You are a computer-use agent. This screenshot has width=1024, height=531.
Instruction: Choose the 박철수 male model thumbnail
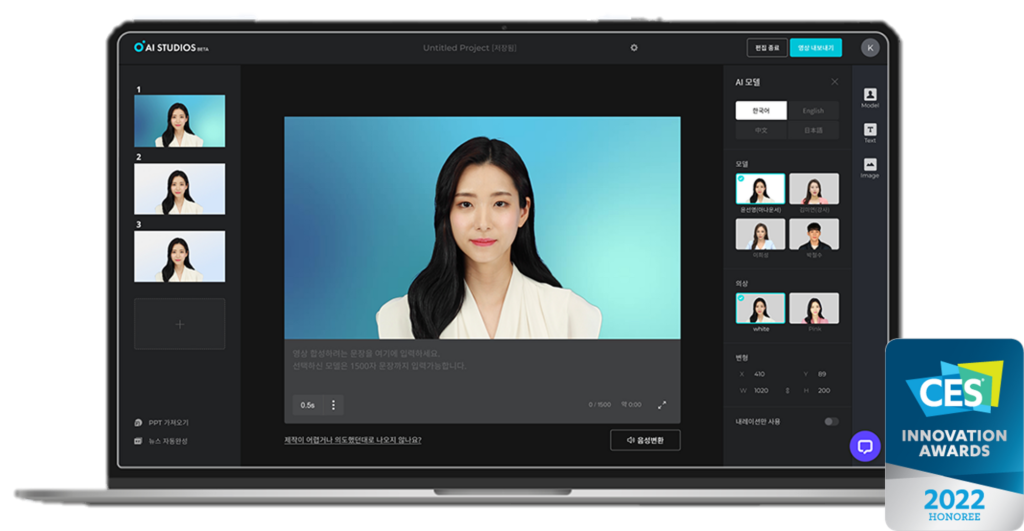pyautogui.click(x=814, y=234)
